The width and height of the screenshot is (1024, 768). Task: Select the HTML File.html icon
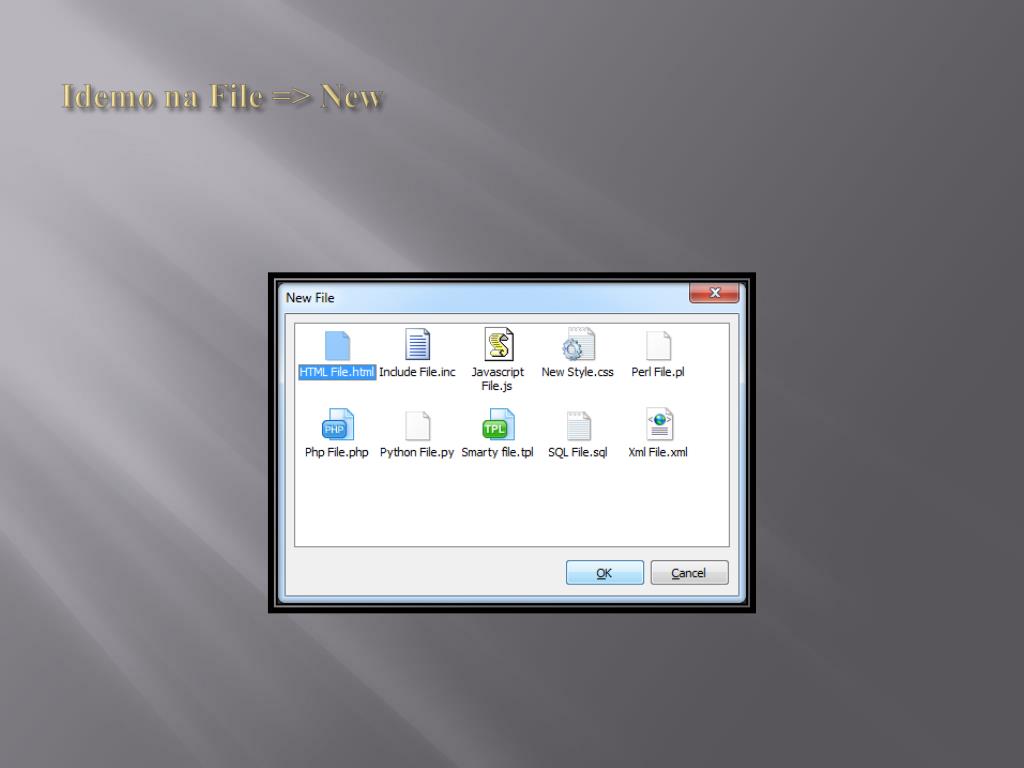pos(337,345)
